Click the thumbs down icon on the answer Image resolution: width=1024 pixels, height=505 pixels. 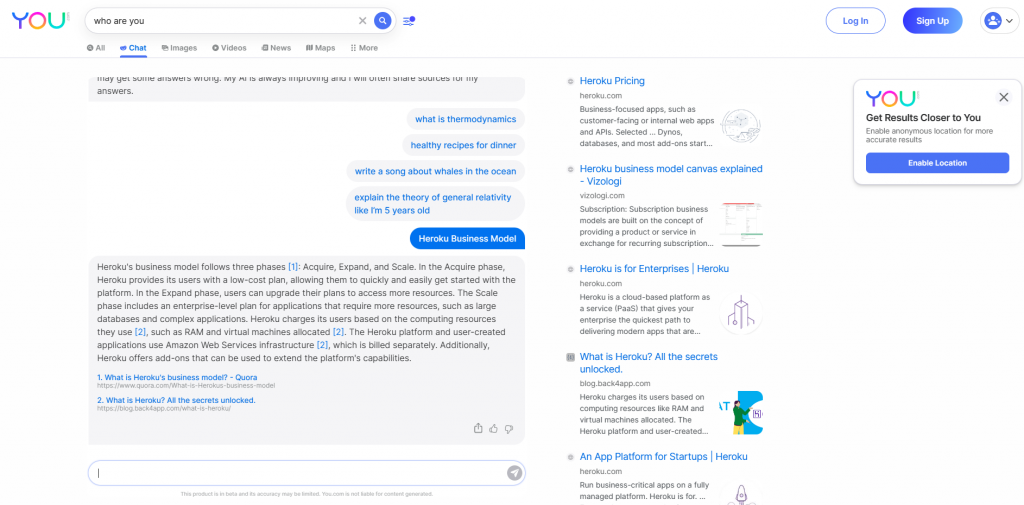click(x=509, y=429)
